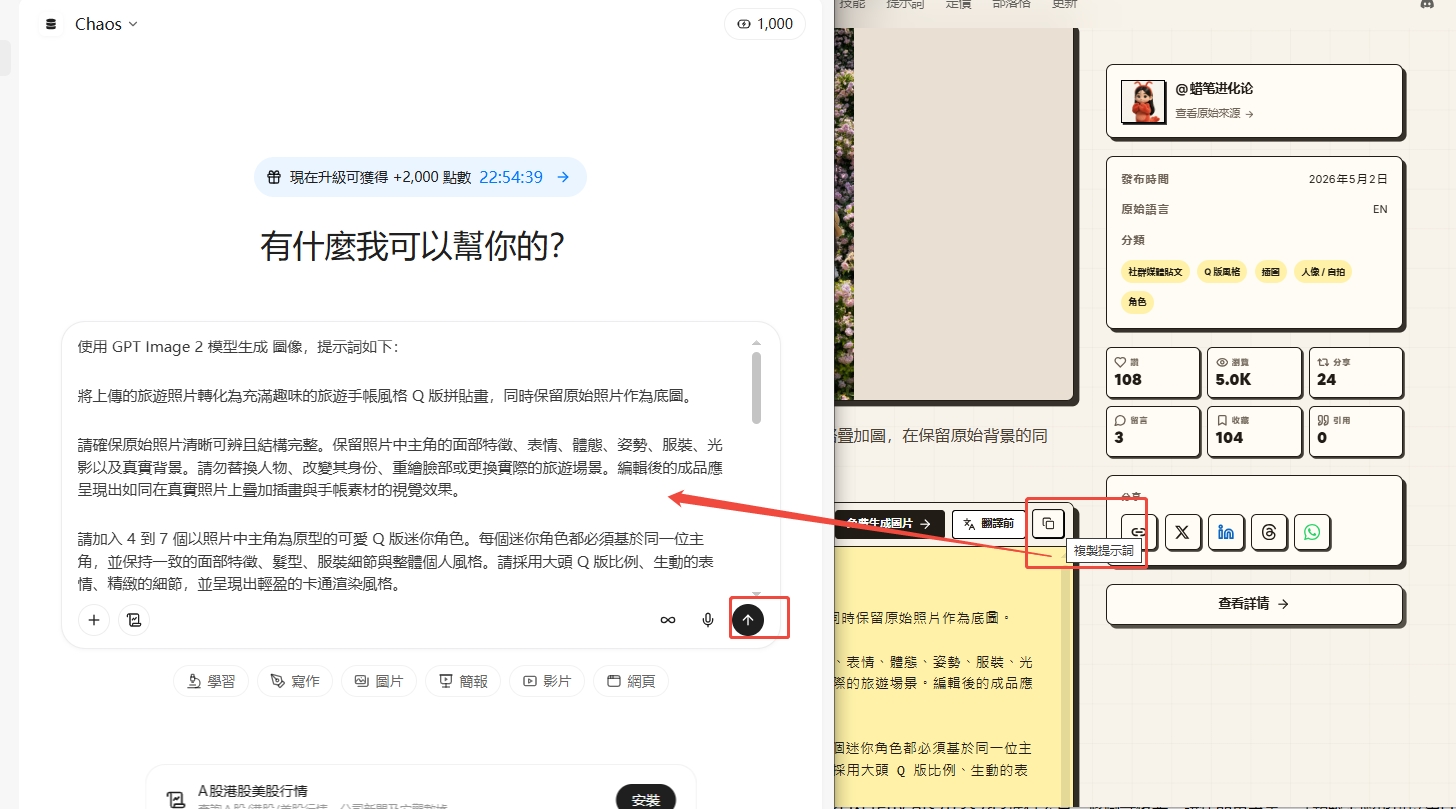
Task: Click the prompt box scrollbar thumb
Action: pyautogui.click(x=757, y=388)
